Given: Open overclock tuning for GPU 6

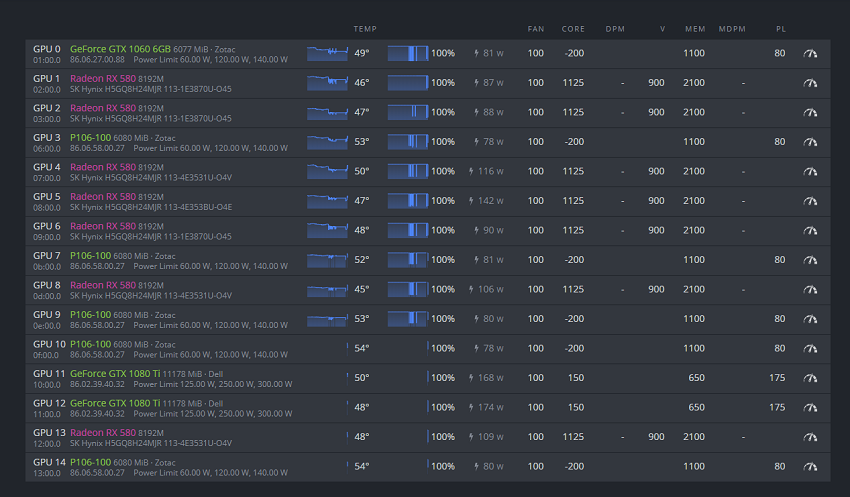Looking at the screenshot, I should [810, 230].
